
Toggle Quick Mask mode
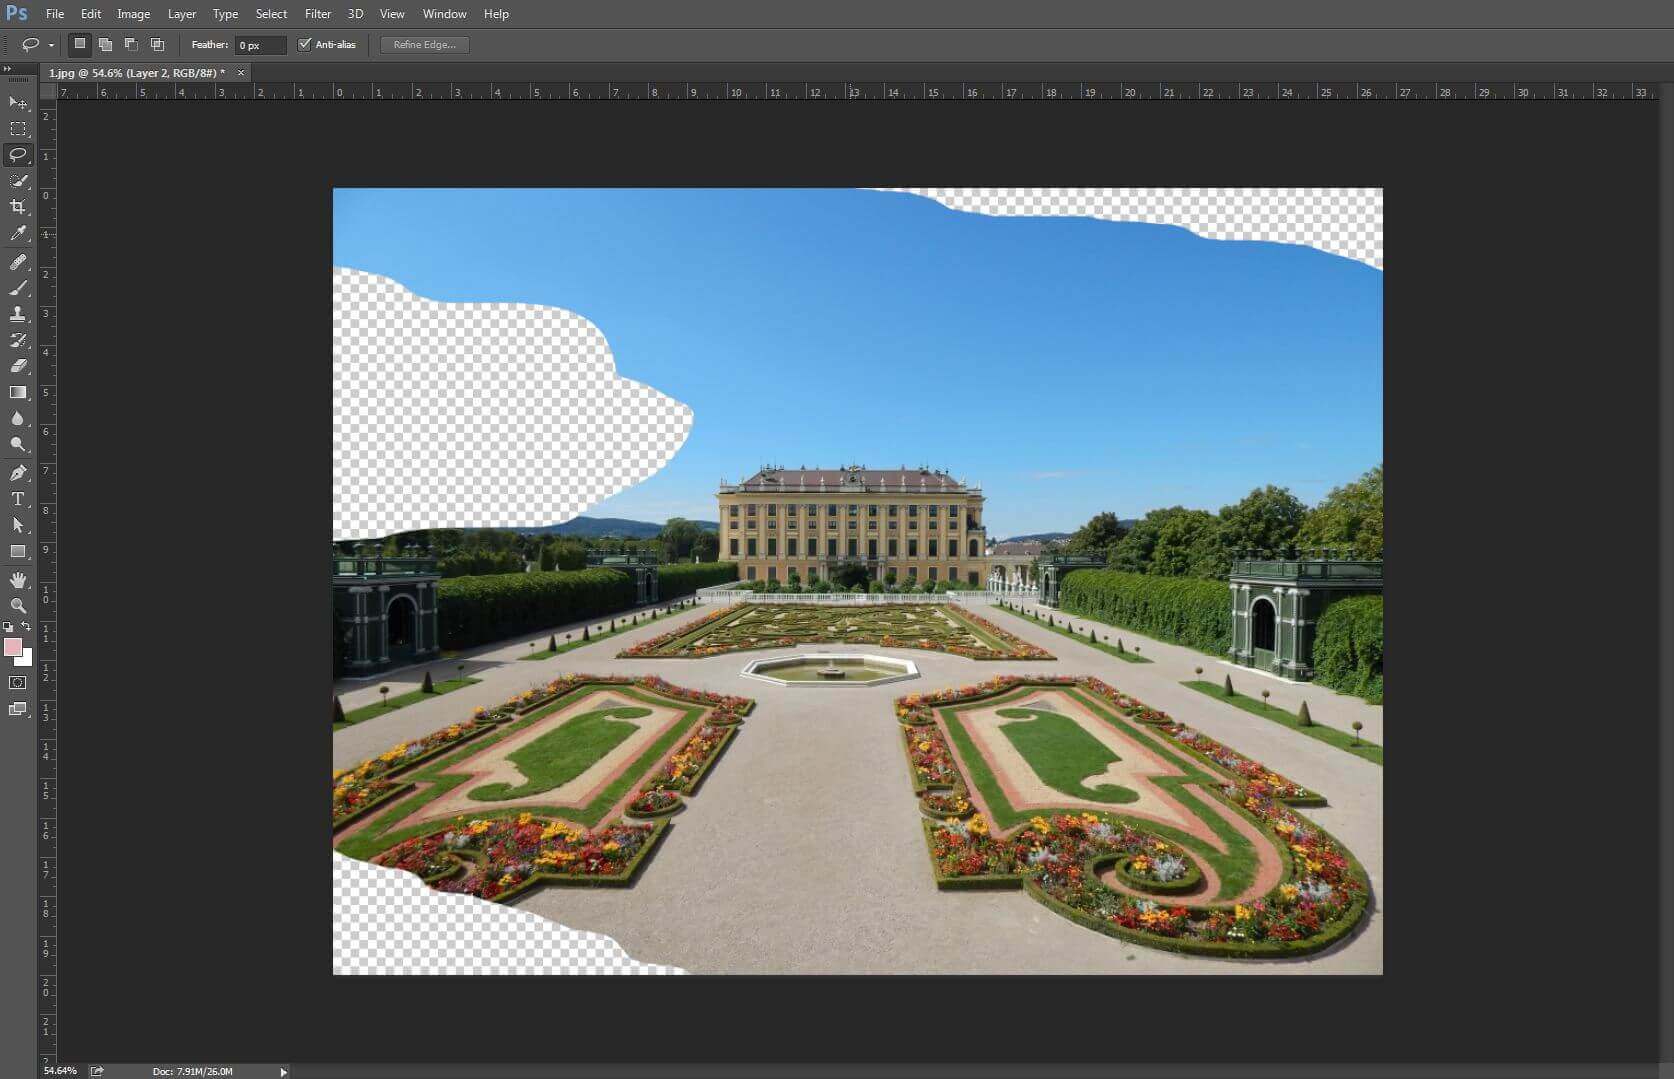coord(18,683)
